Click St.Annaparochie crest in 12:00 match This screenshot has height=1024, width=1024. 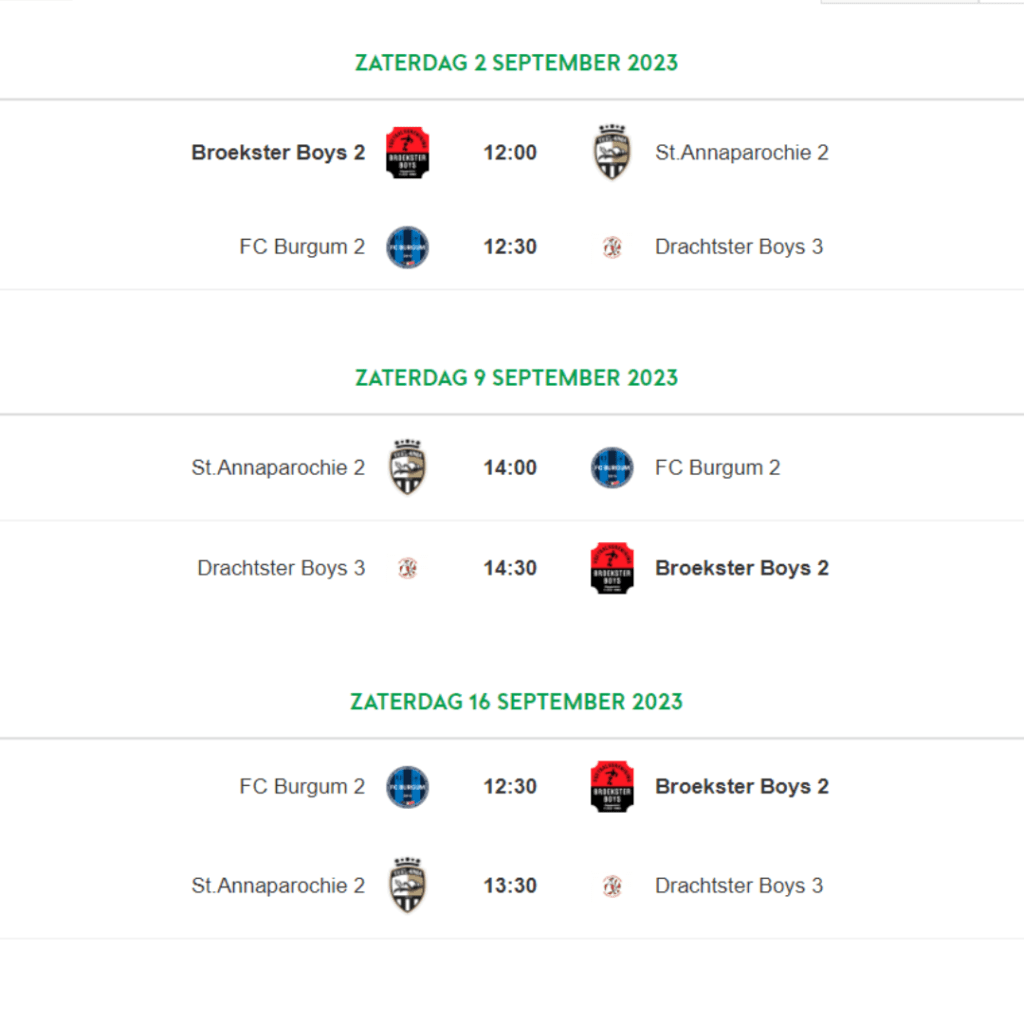[x=612, y=152]
